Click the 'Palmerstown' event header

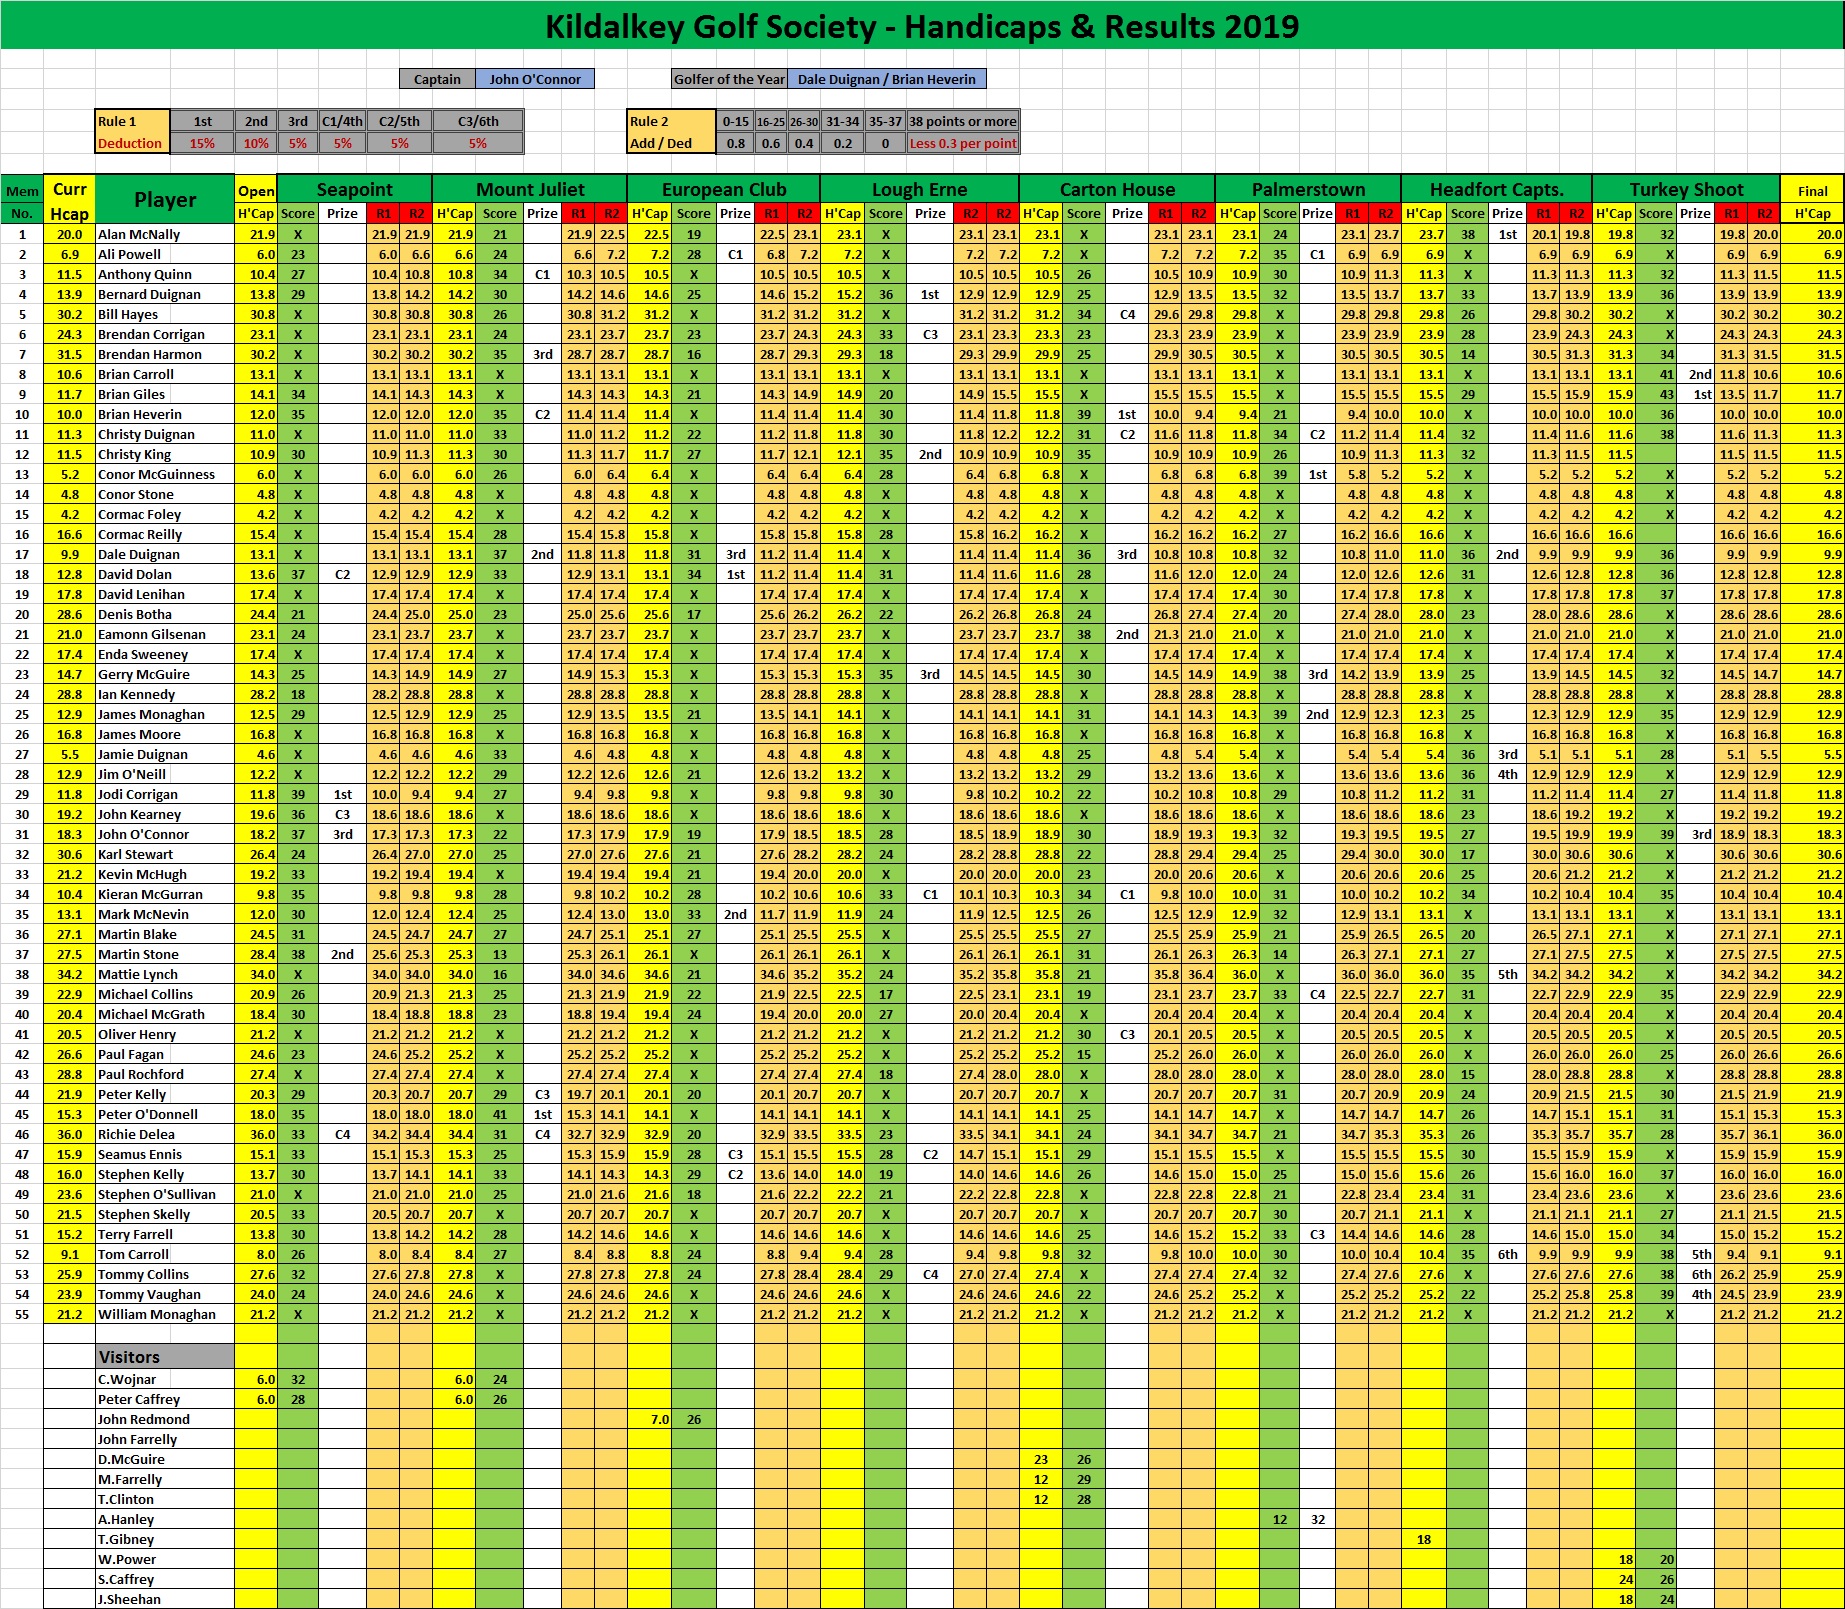(1308, 189)
